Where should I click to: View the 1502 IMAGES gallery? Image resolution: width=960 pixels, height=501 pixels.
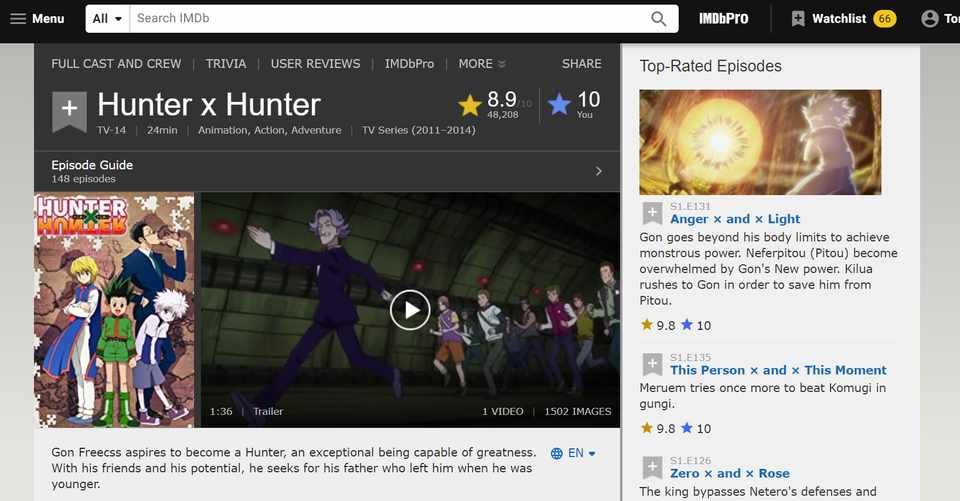point(578,412)
